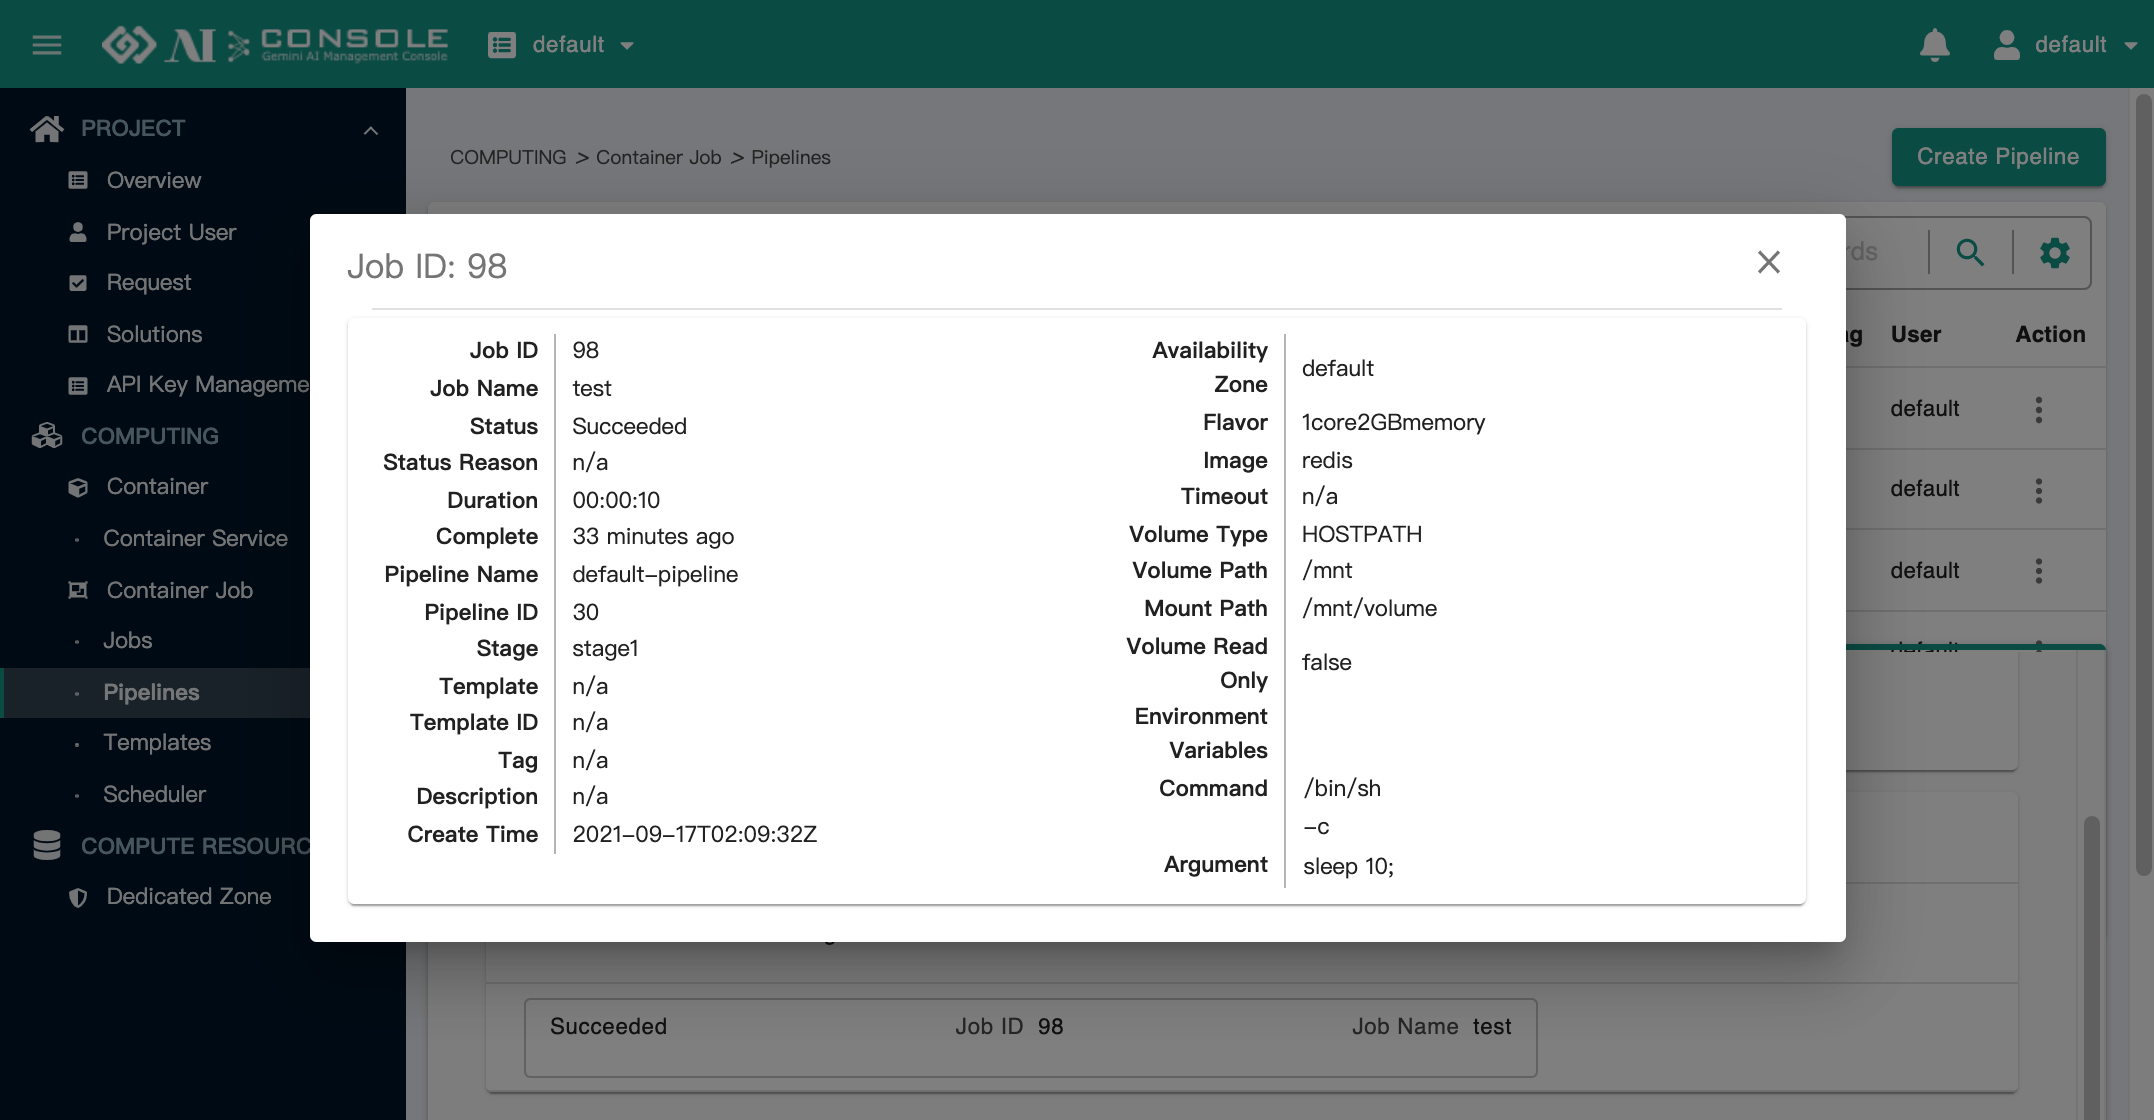The width and height of the screenshot is (2154, 1120).
Task: Navigate to Container Service
Action: [x=195, y=538]
